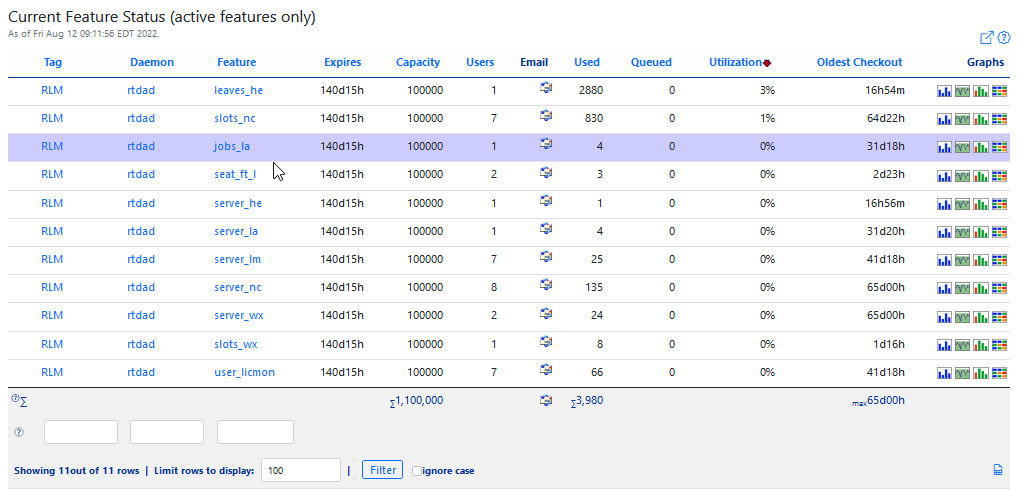Click email icon in server_nc row

coord(546,285)
